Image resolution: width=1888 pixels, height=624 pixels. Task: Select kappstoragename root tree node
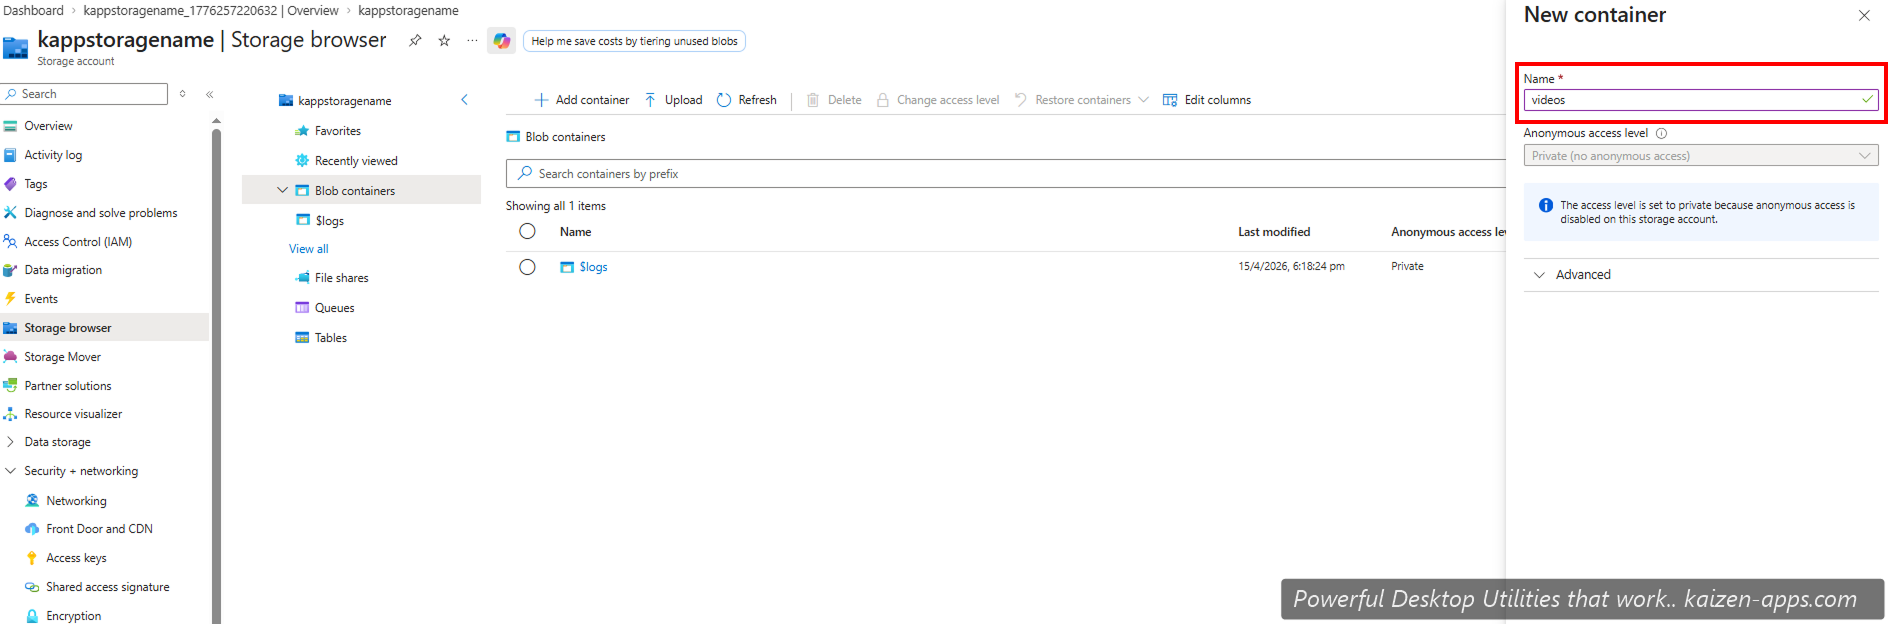344,101
